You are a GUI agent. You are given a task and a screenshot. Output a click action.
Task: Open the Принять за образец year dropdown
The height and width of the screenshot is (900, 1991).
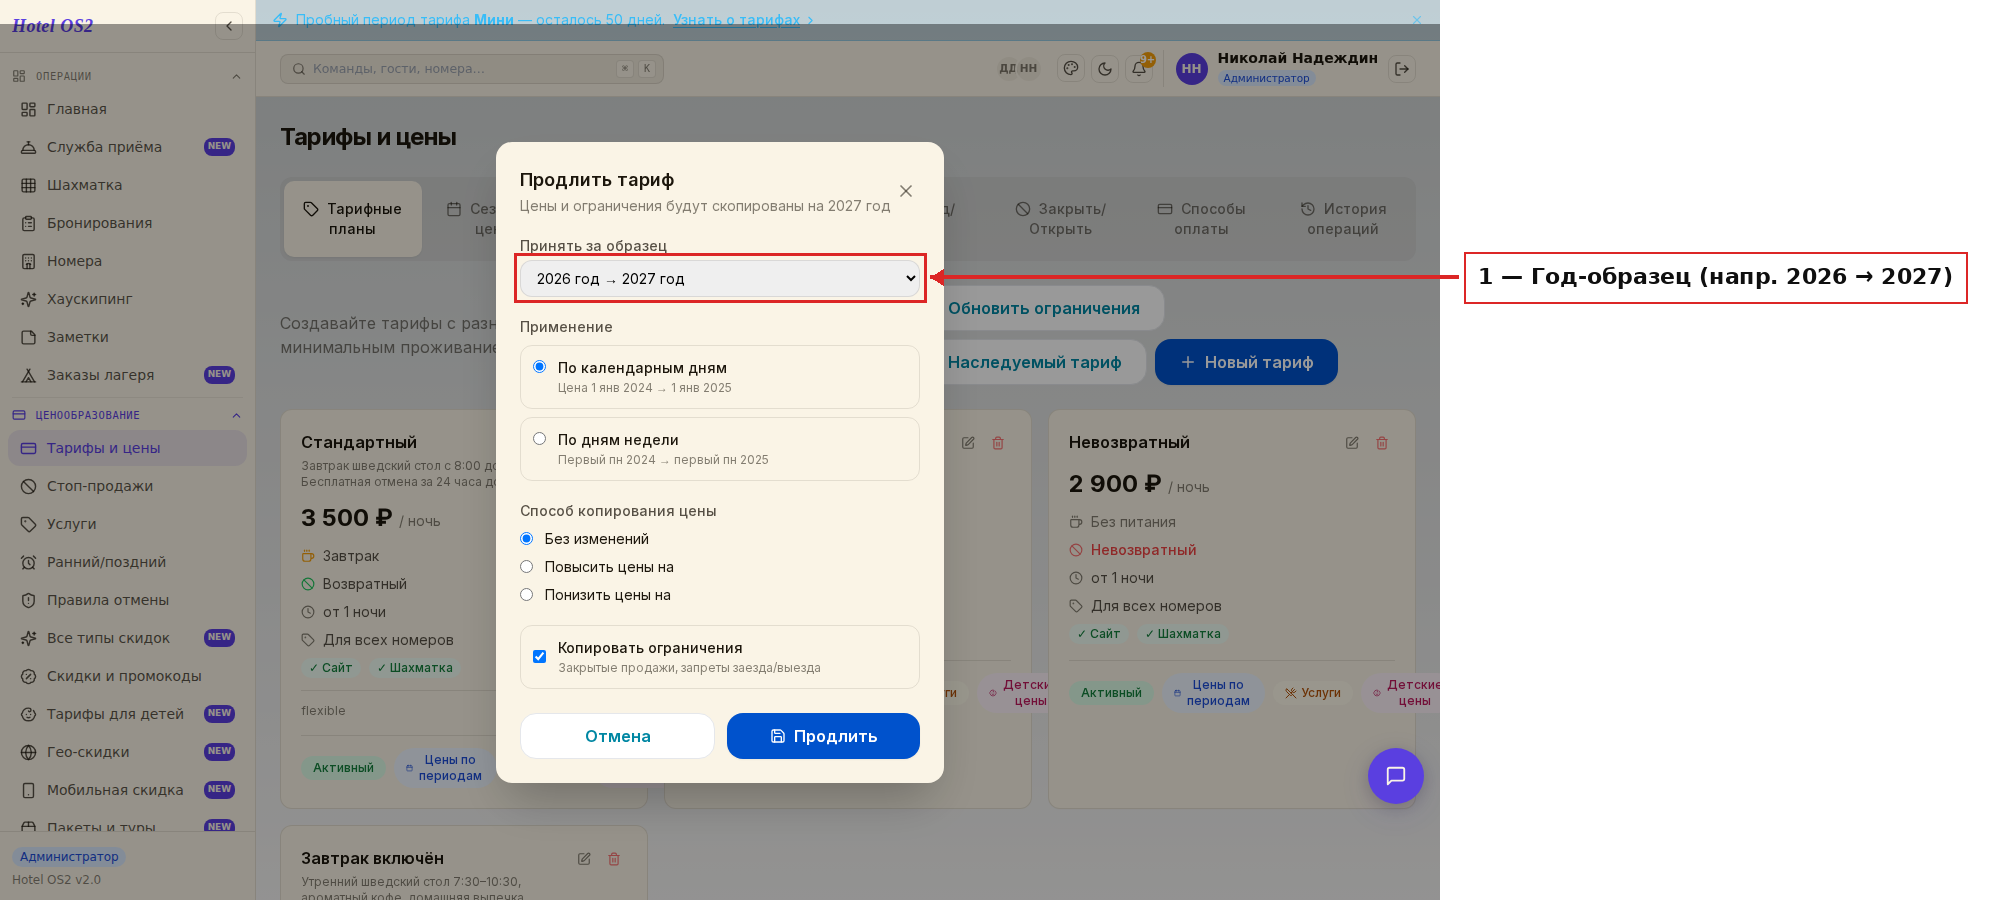click(x=720, y=279)
